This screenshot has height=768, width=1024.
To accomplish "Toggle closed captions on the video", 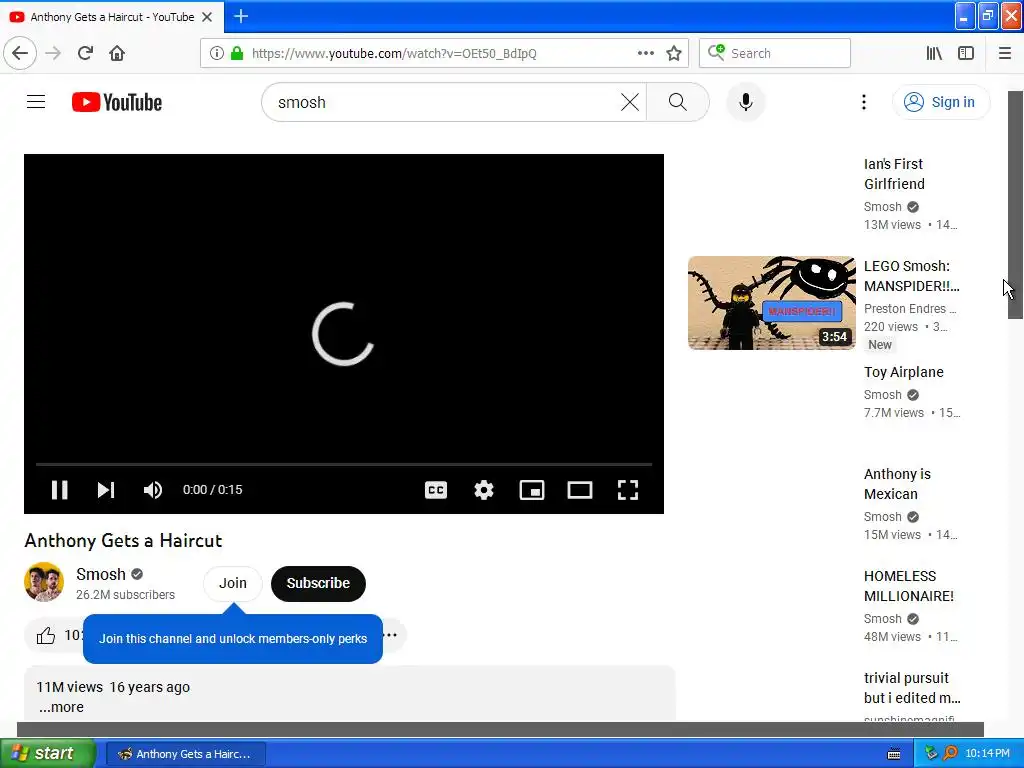I will pyautogui.click(x=436, y=490).
